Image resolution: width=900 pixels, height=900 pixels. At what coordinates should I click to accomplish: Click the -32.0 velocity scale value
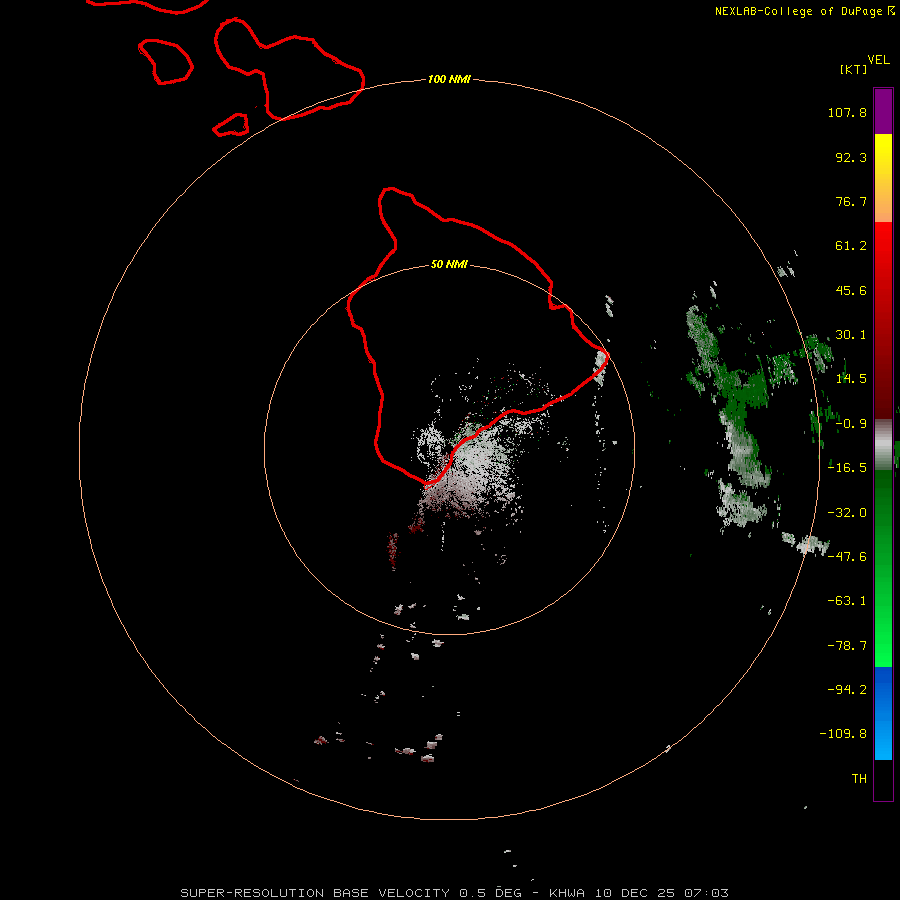pos(847,513)
